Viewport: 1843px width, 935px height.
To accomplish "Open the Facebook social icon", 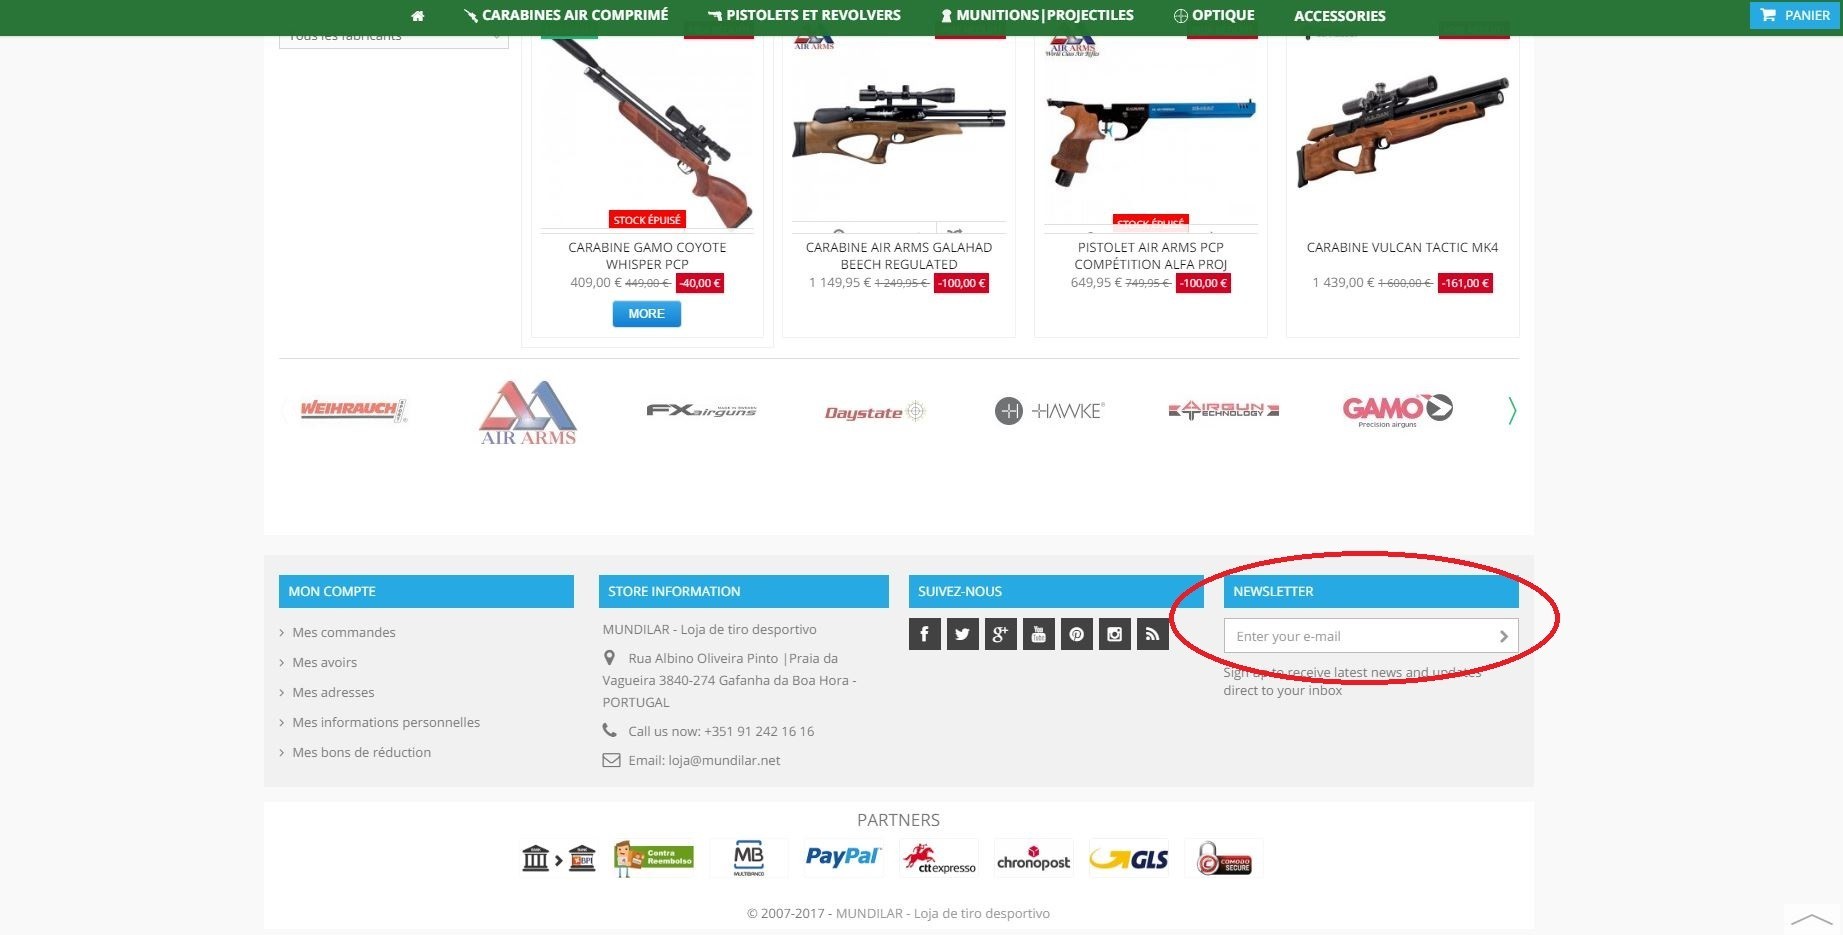I will 924,634.
